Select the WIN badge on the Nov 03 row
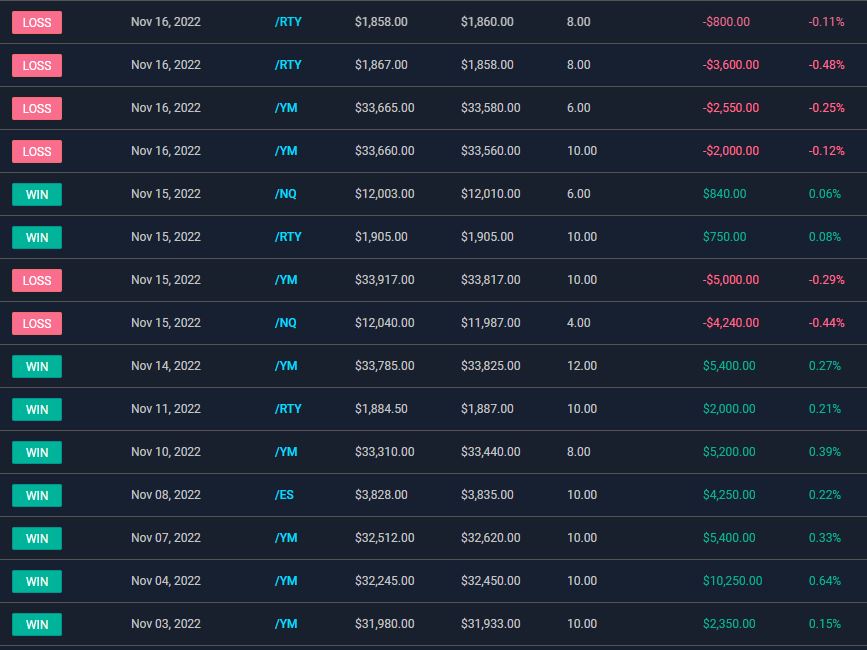 pos(37,624)
